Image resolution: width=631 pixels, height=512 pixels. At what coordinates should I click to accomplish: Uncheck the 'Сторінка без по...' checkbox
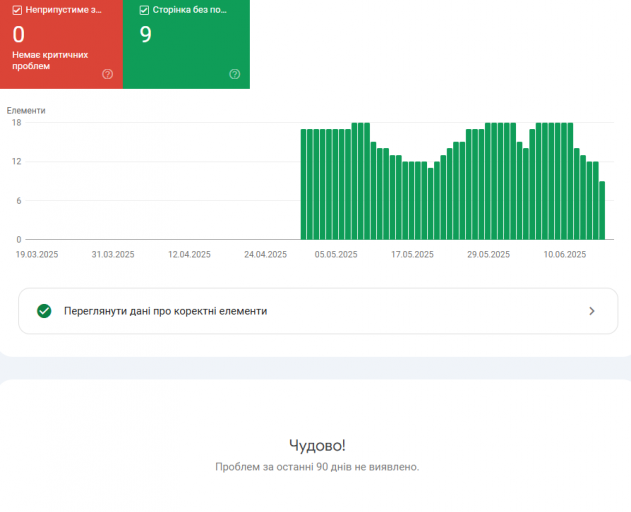(x=144, y=10)
